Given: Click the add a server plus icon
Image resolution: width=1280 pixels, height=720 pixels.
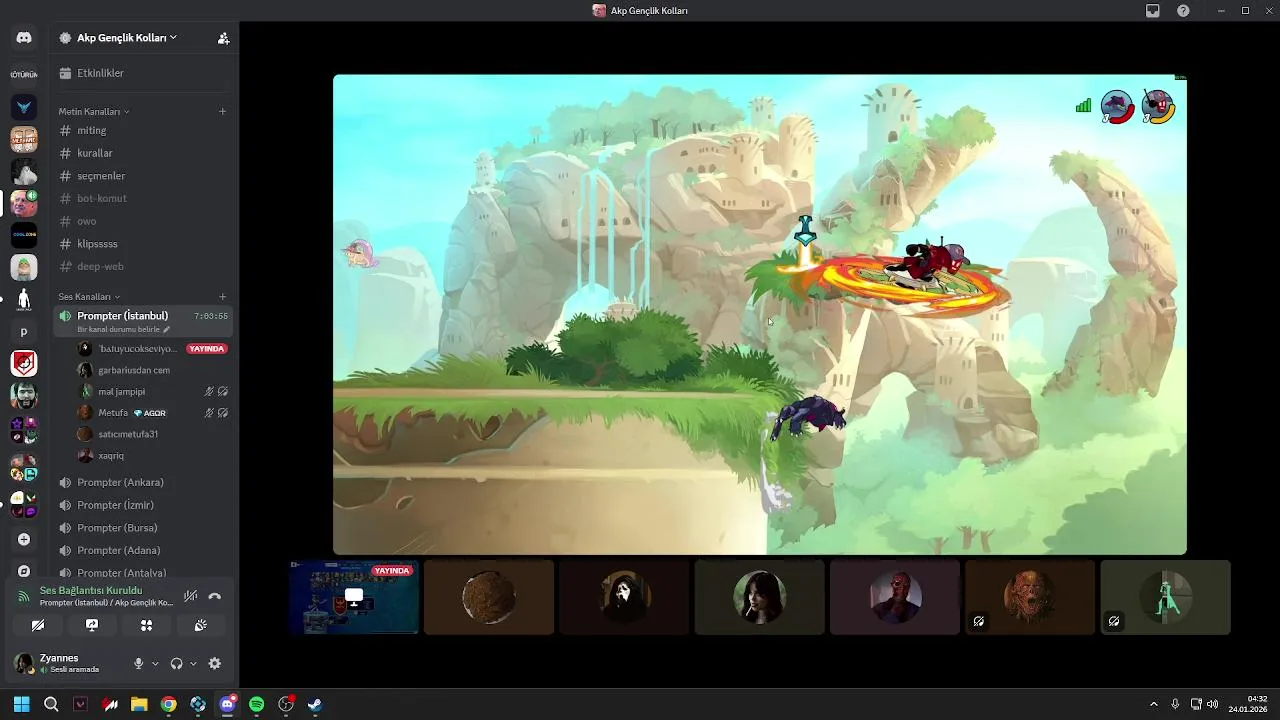Looking at the screenshot, I should (24, 539).
